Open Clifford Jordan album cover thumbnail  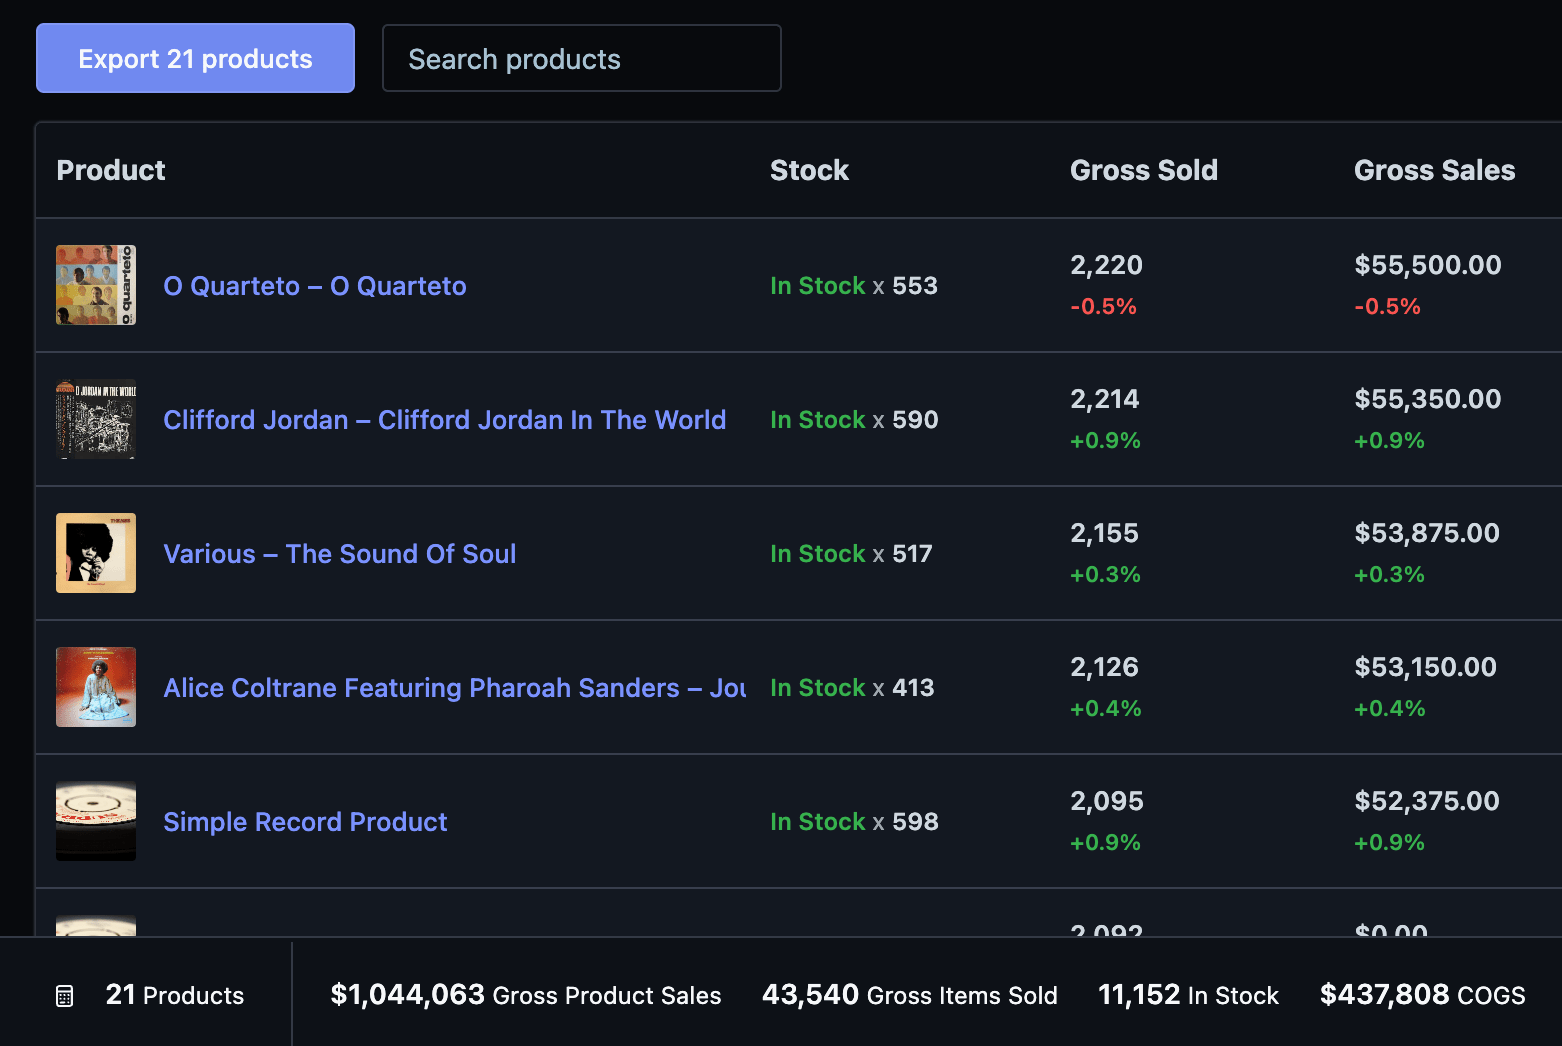click(x=96, y=419)
